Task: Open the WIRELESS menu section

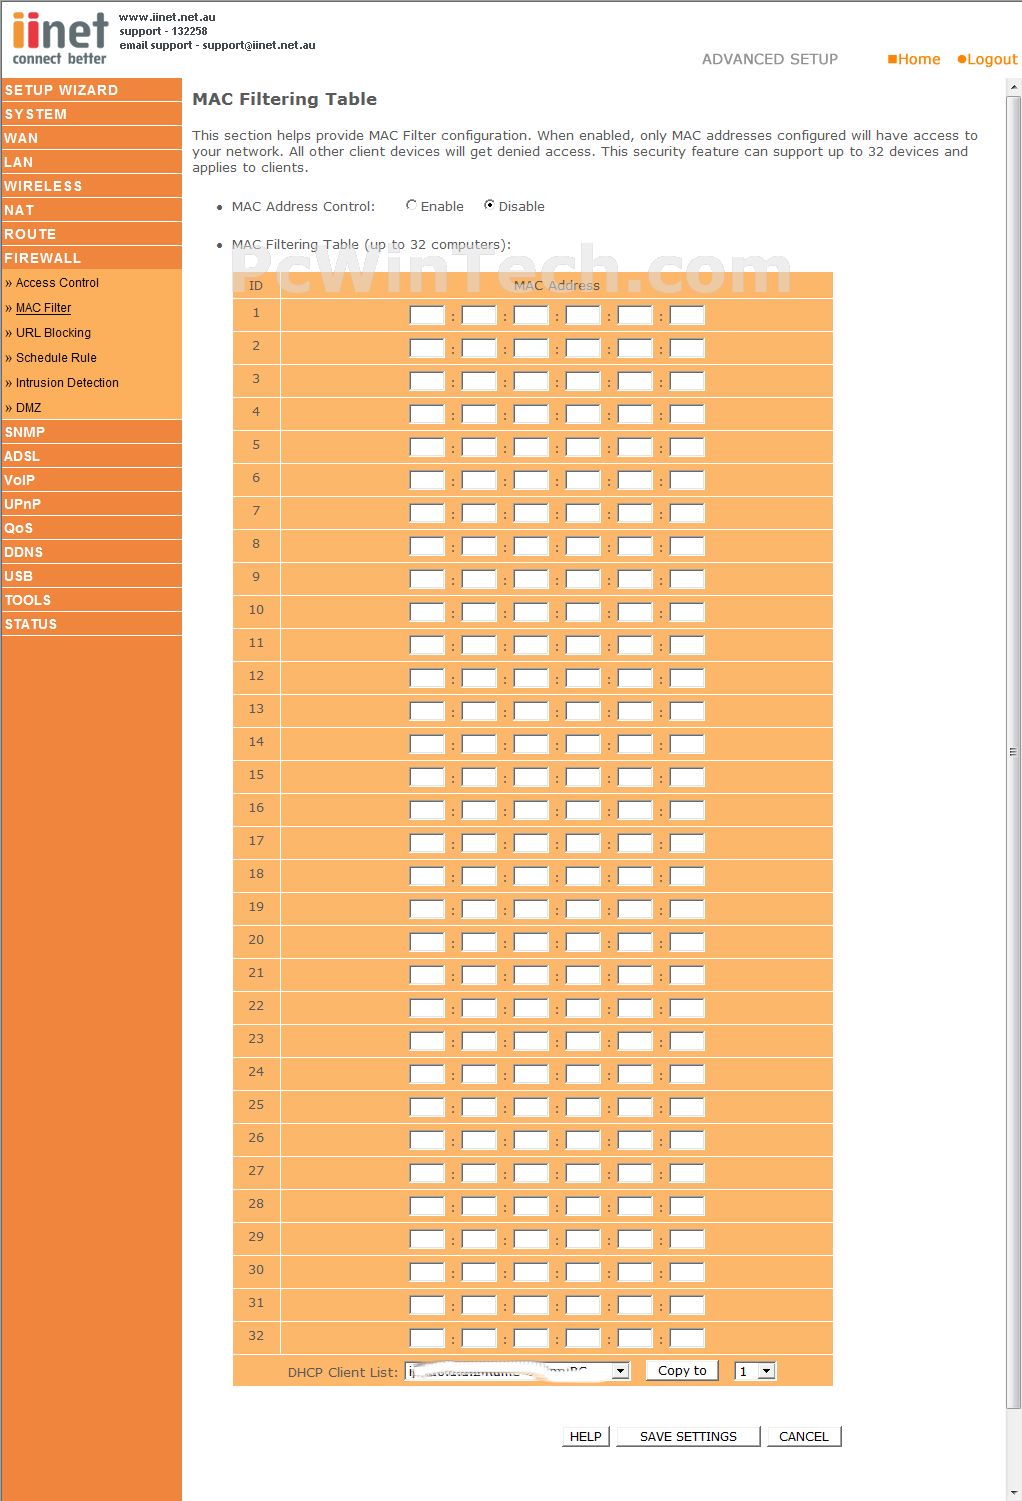Action: coord(91,186)
